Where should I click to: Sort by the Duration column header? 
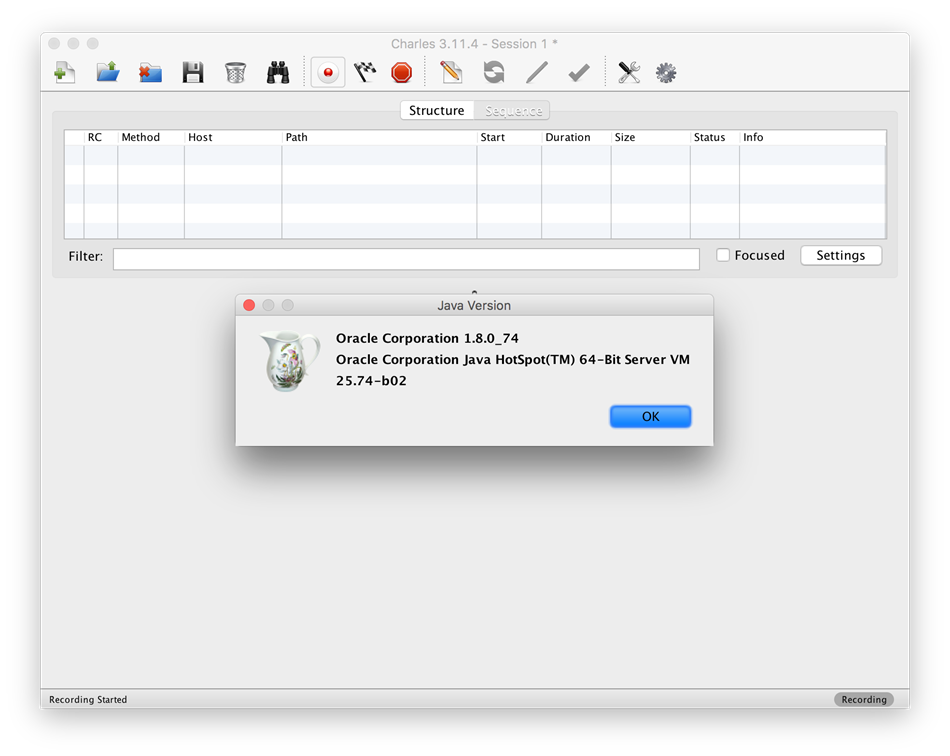576,138
